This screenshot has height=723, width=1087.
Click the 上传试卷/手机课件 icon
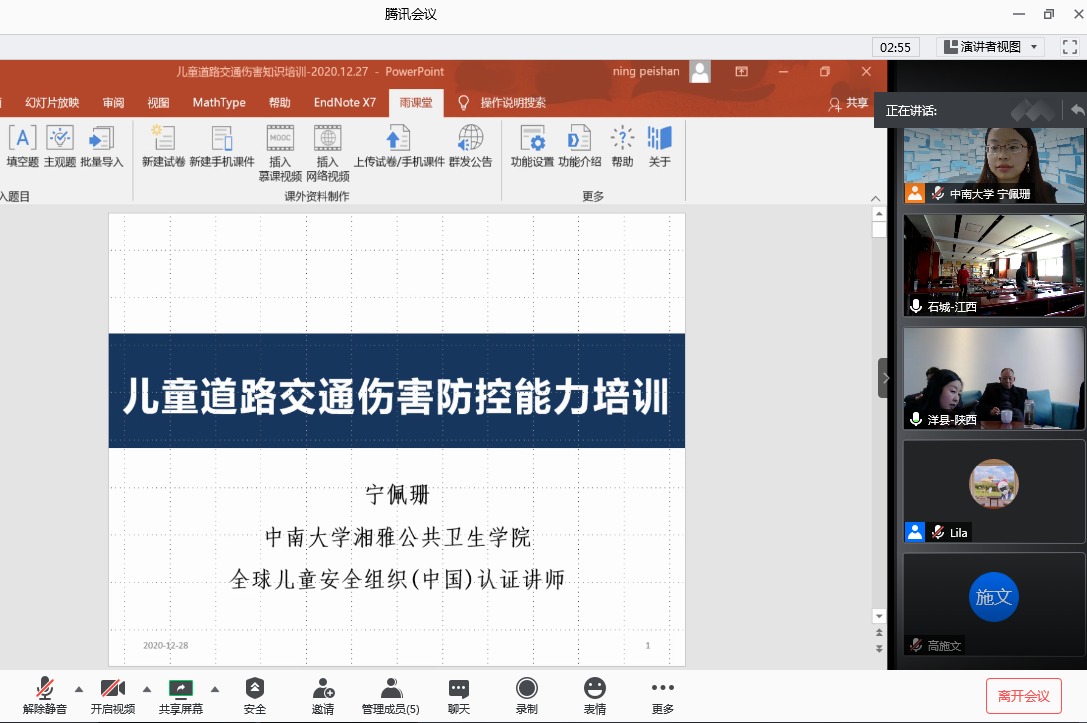[398, 140]
